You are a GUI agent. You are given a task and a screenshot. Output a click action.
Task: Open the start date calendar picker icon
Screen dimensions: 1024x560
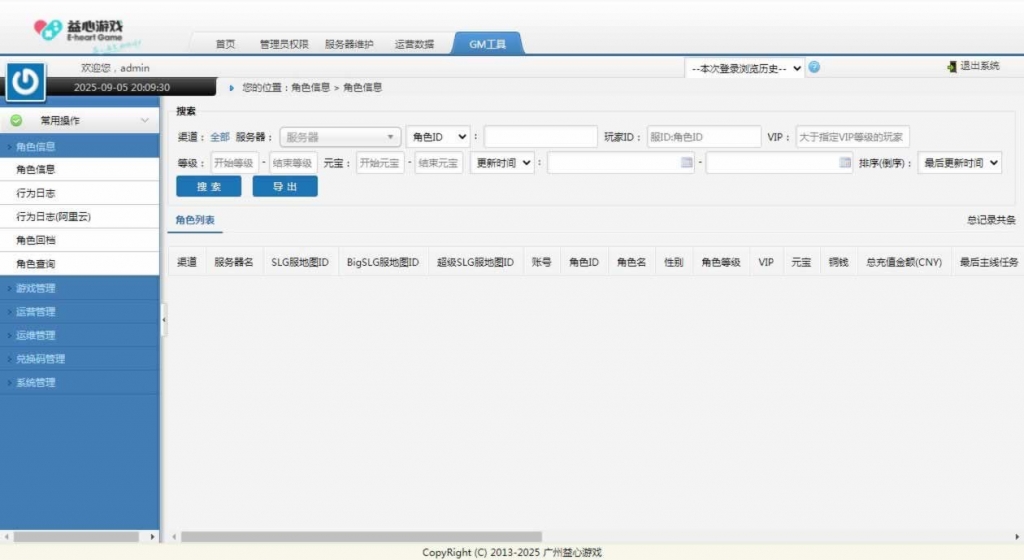click(686, 162)
